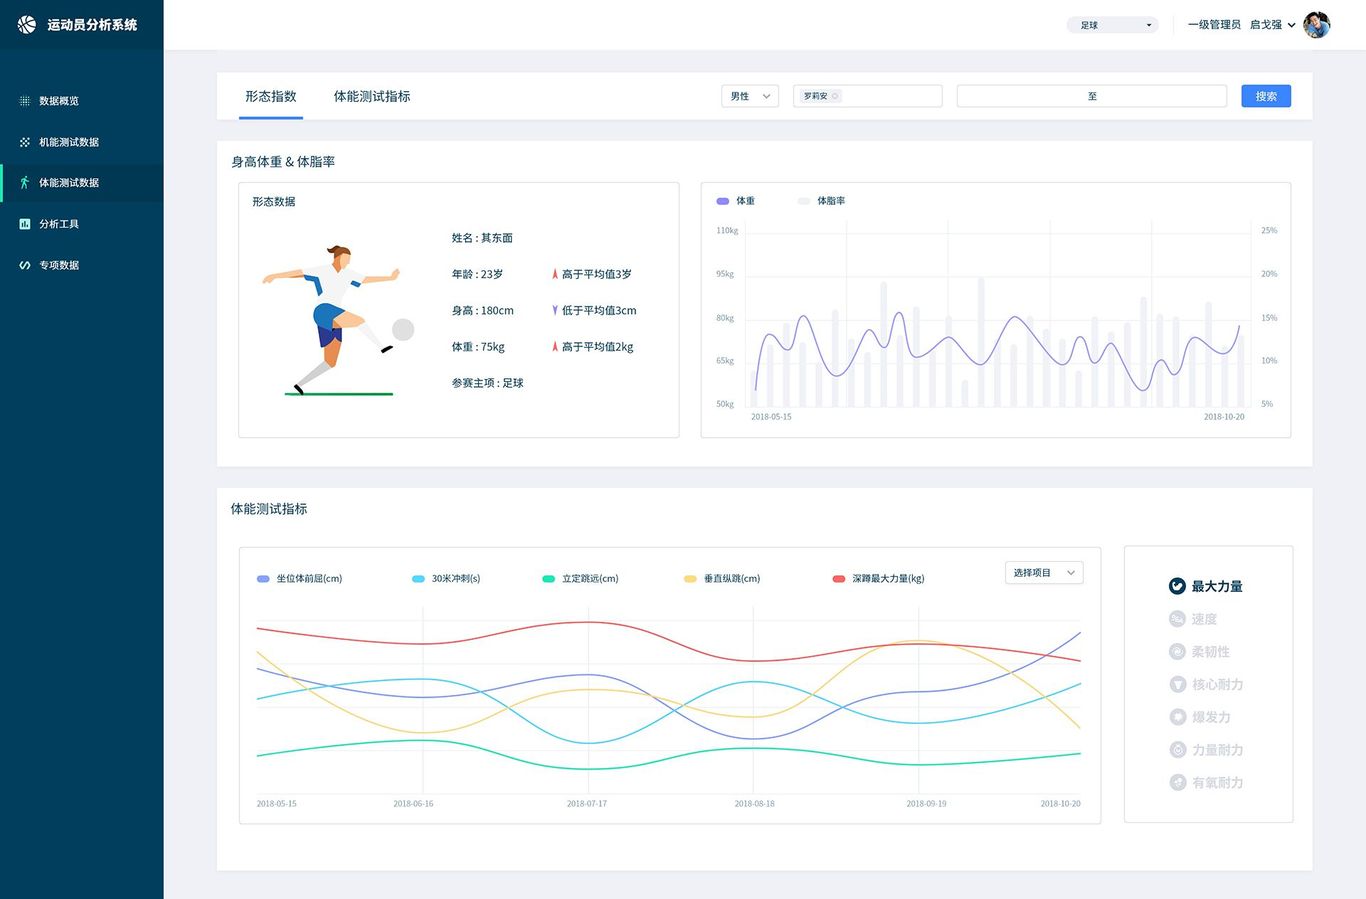
Task: Click the user avatar picture at top right
Action: [1317, 25]
